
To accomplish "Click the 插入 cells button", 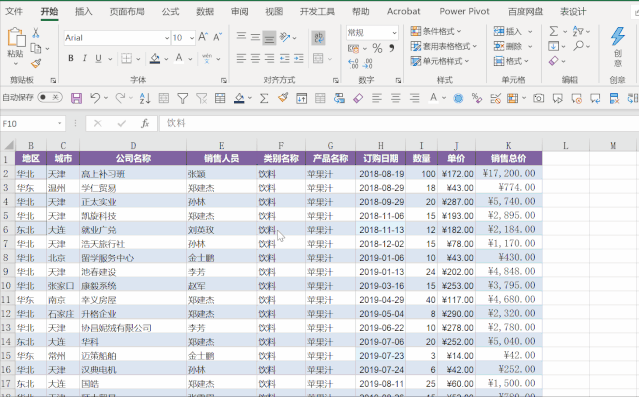I will [508, 31].
